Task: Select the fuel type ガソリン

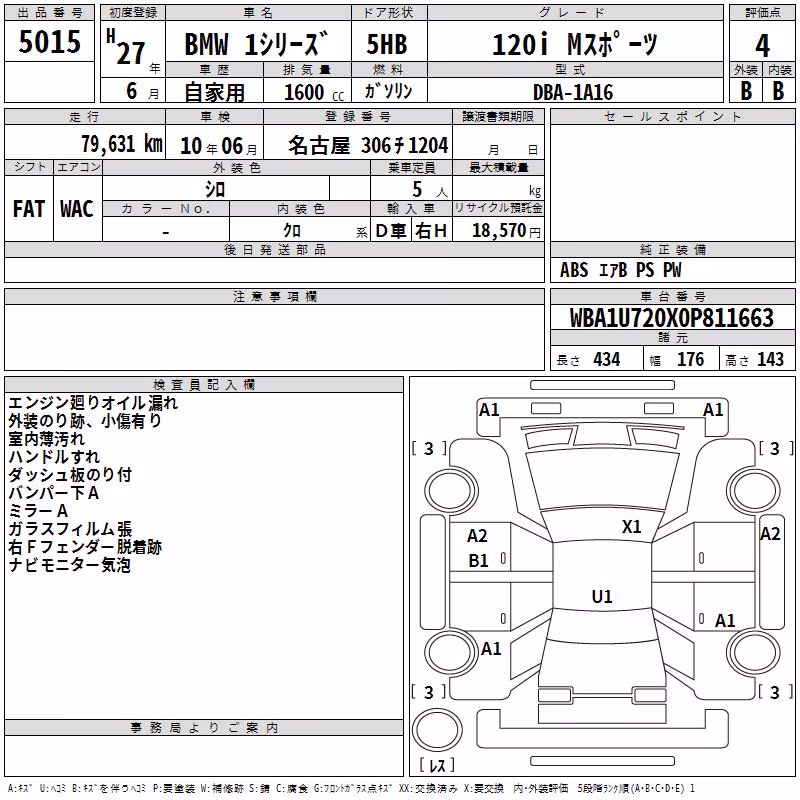Action: (388, 91)
